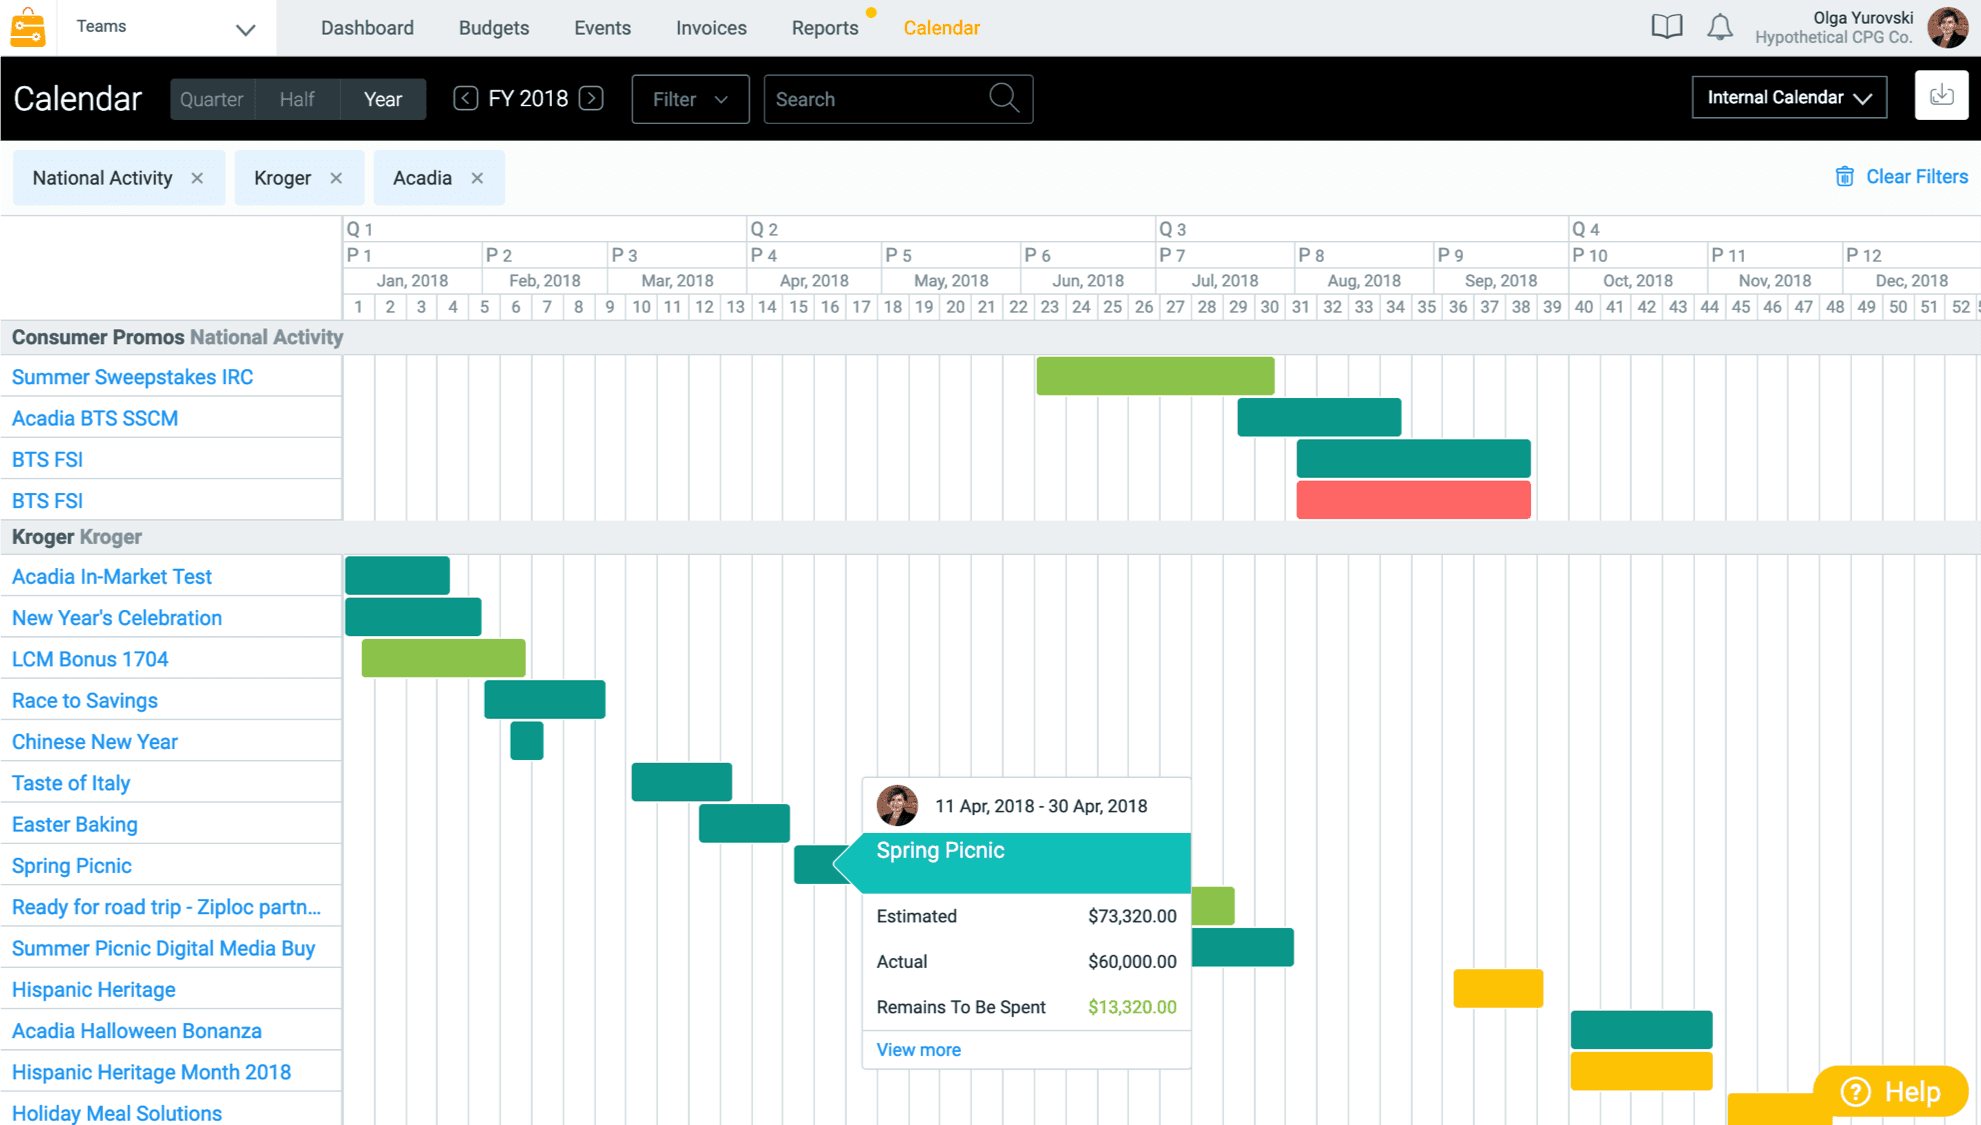Open the Internal Calendar dropdown

1788,97
